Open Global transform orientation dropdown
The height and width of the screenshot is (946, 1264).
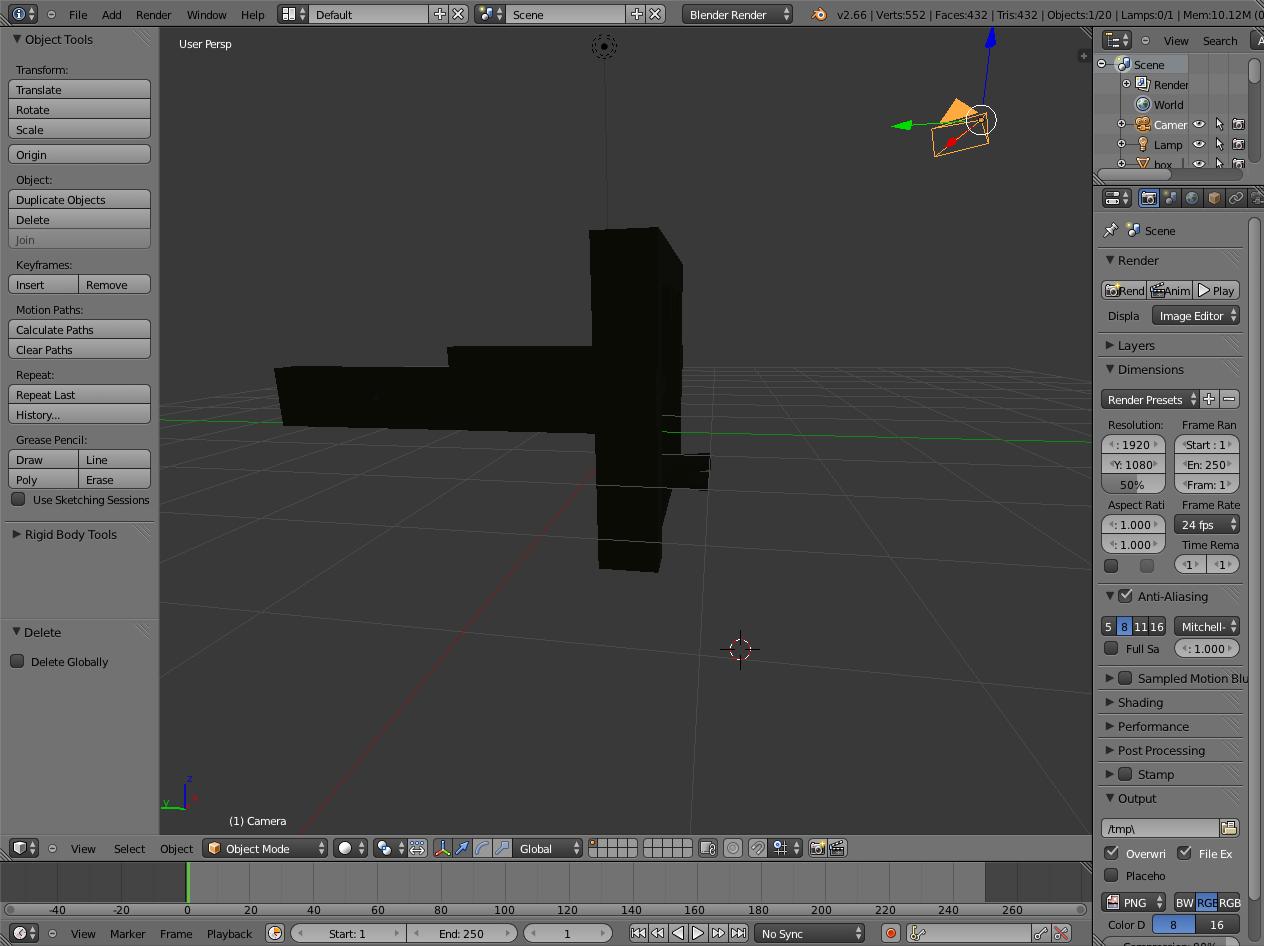click(x=548, y=848)
